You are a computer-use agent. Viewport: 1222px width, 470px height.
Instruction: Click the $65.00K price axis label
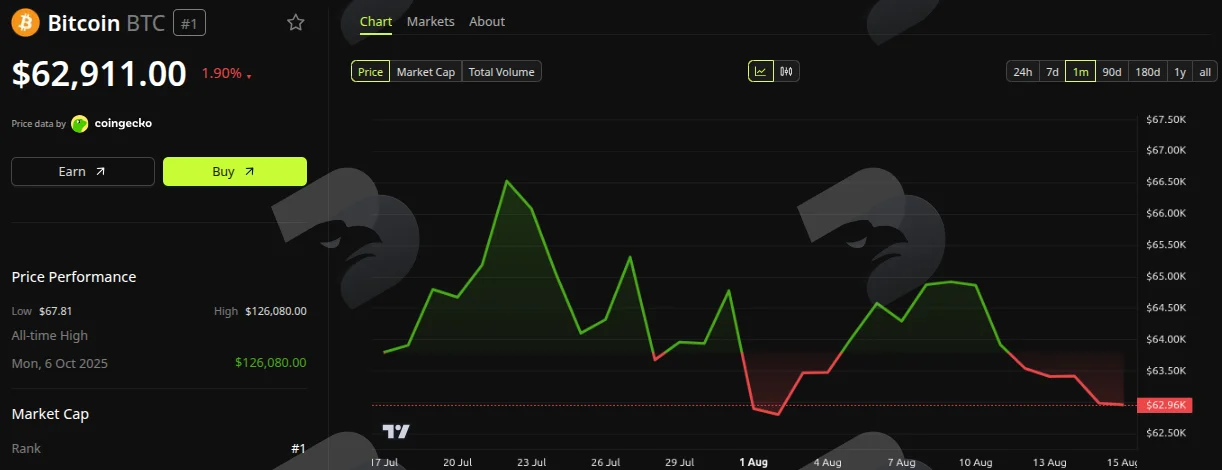pos(1166,276)
